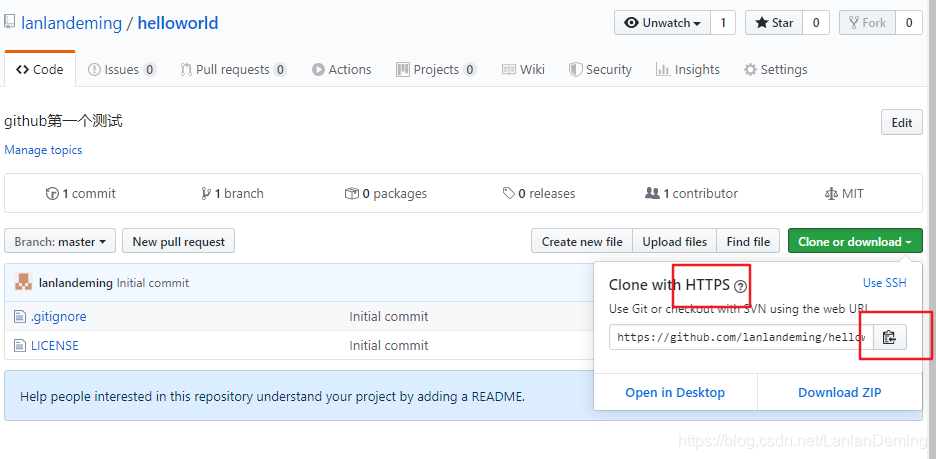Click Open in Desktop

[675, 392]
